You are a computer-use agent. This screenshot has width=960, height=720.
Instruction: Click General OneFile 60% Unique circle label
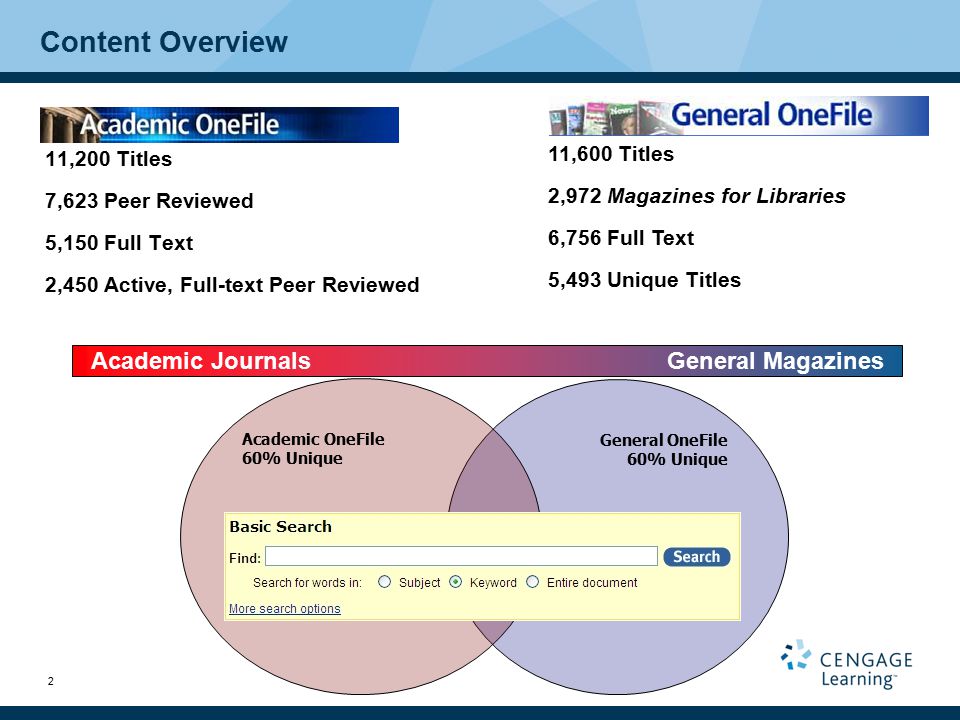click(664, 449)
